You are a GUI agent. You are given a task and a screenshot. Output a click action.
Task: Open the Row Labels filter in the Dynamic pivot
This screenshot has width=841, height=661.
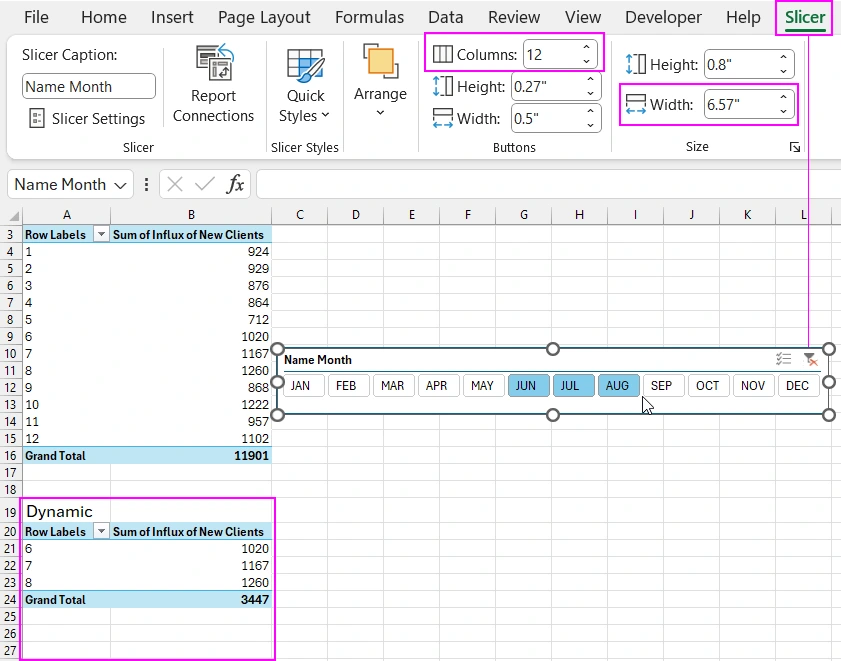(101, 531)
